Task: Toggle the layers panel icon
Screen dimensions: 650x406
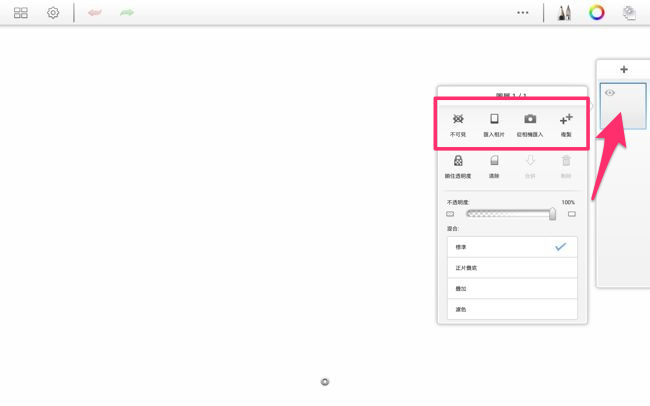Action: point(629,13)
